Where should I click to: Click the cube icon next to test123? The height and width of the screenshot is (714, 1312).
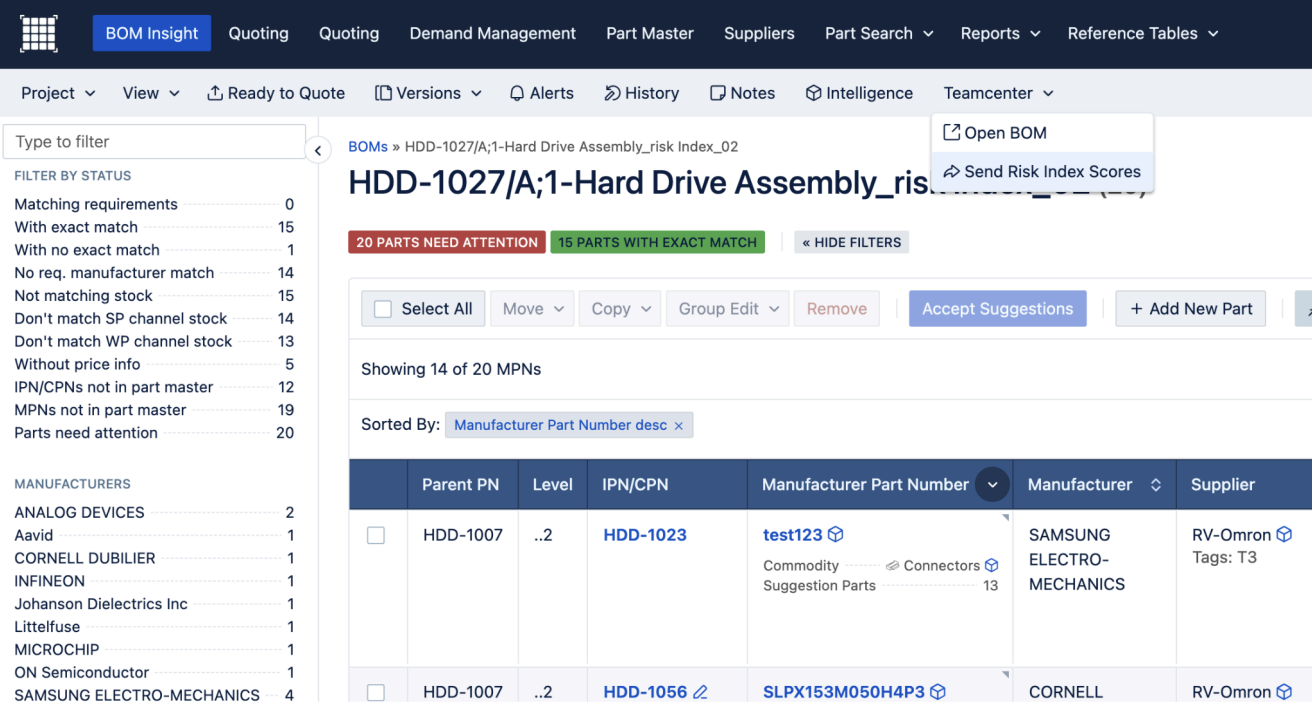[x=836, y=535]
